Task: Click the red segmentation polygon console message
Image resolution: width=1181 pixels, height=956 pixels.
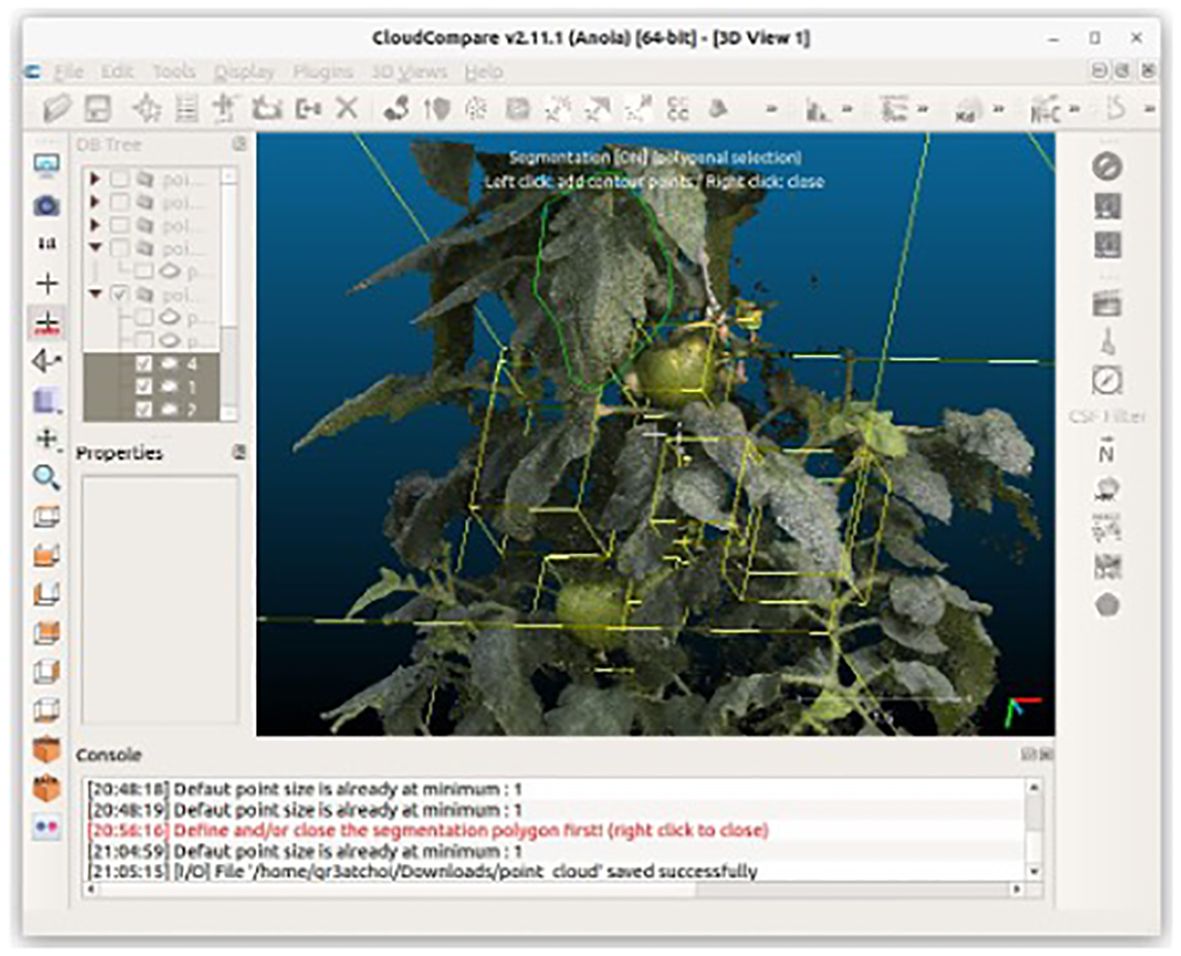Action: pyautogui.click(x=428, y=830)
